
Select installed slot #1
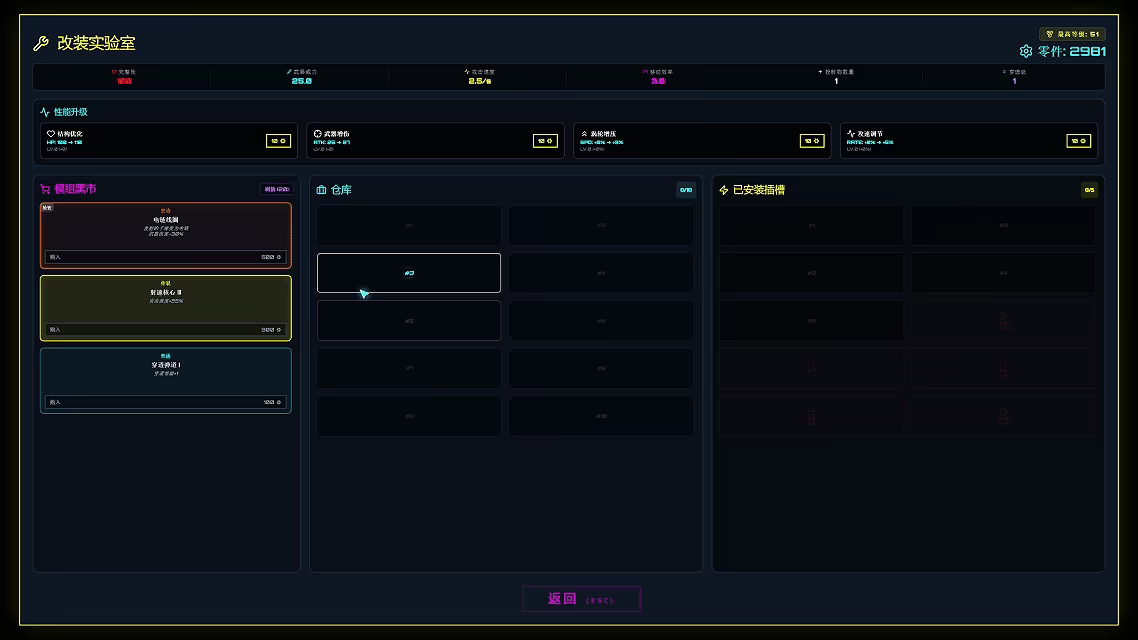[811, 225]
